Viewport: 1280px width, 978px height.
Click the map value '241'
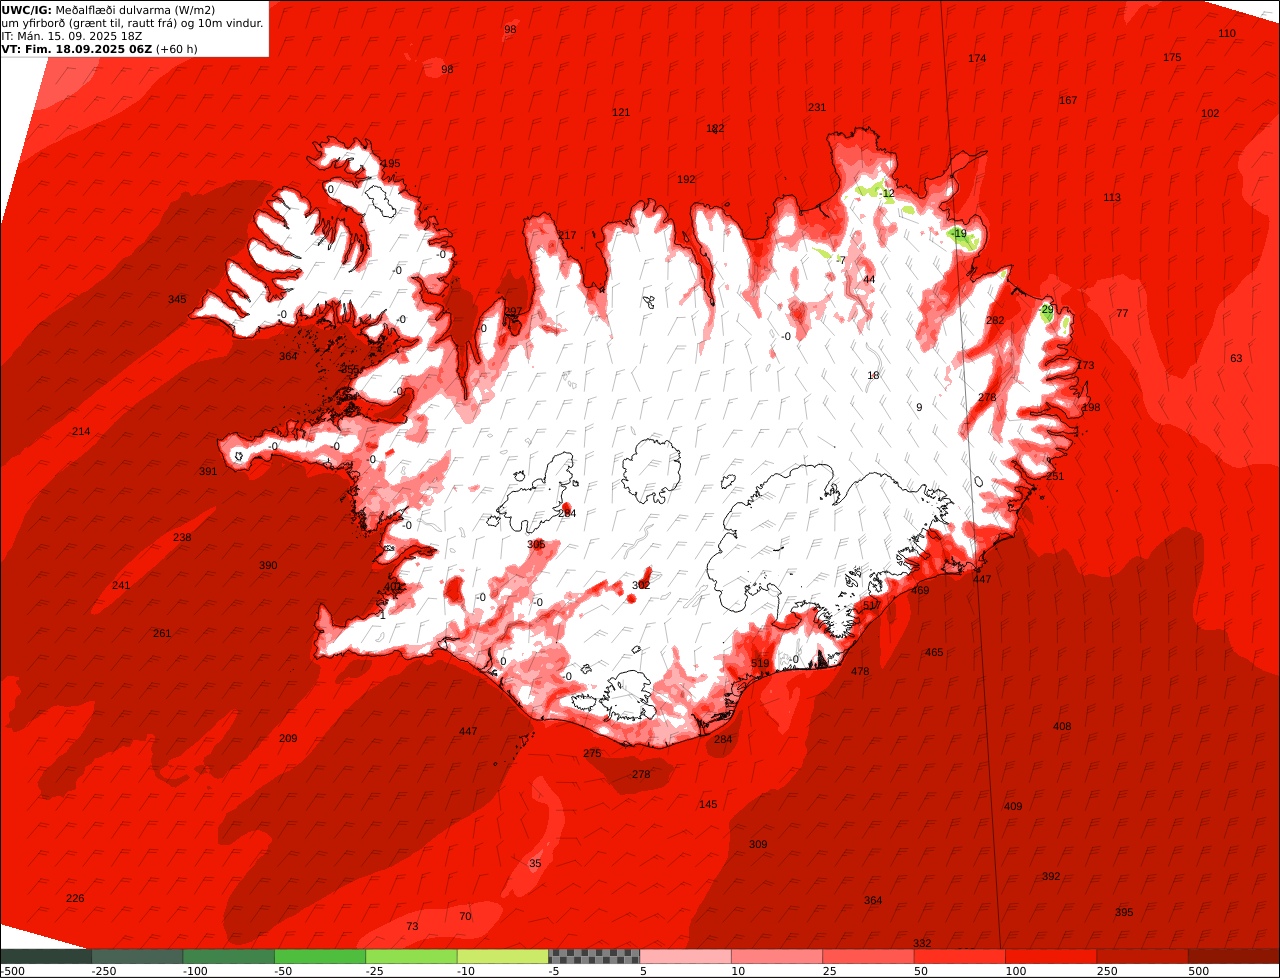[121, 585]
